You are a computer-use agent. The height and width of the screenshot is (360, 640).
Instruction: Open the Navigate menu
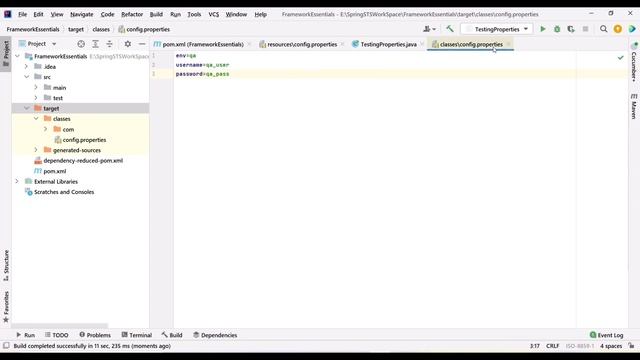click(x=82, y=14)
